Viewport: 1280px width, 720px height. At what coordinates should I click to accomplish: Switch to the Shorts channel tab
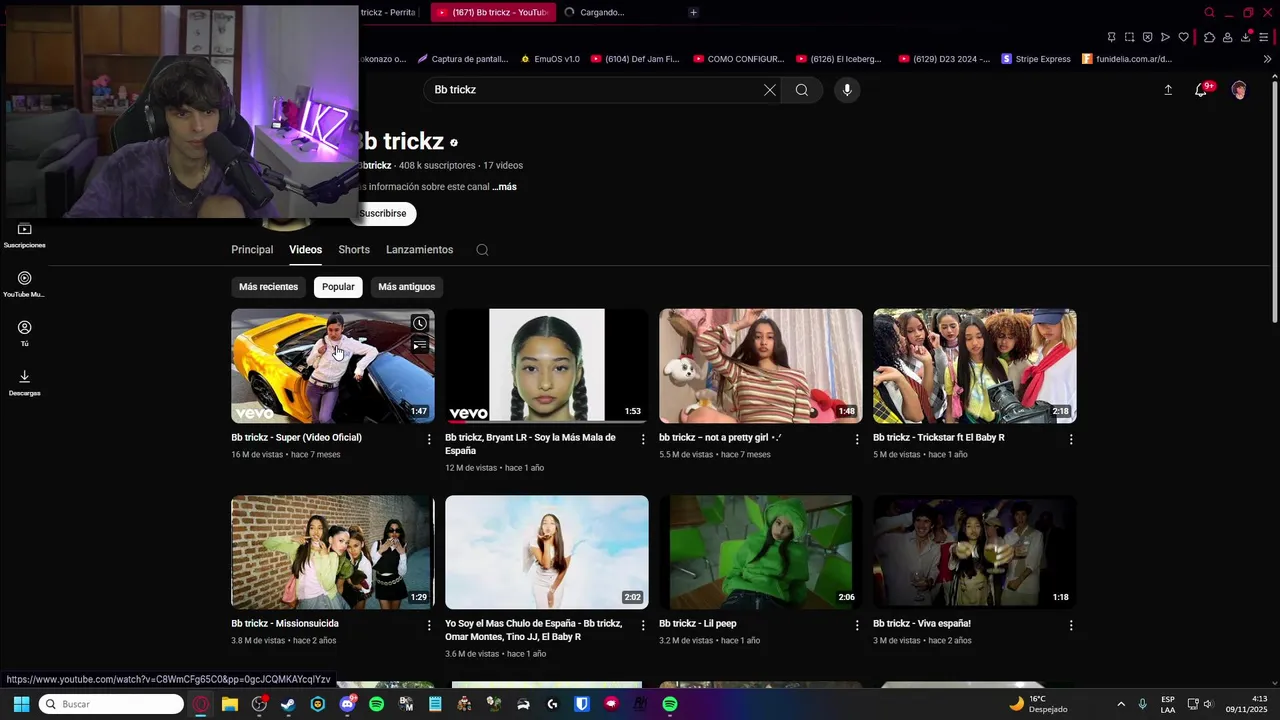(354, 250)
